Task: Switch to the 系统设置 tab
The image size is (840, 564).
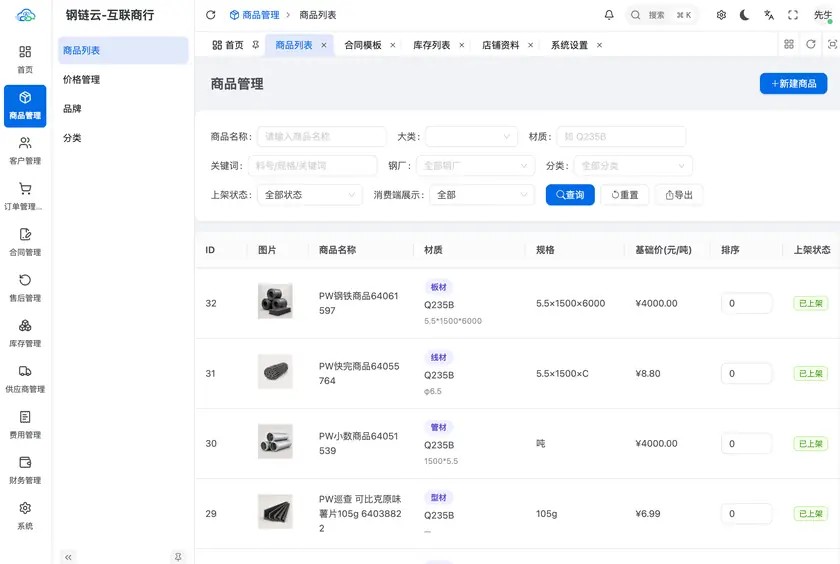Action: [569, 45]
